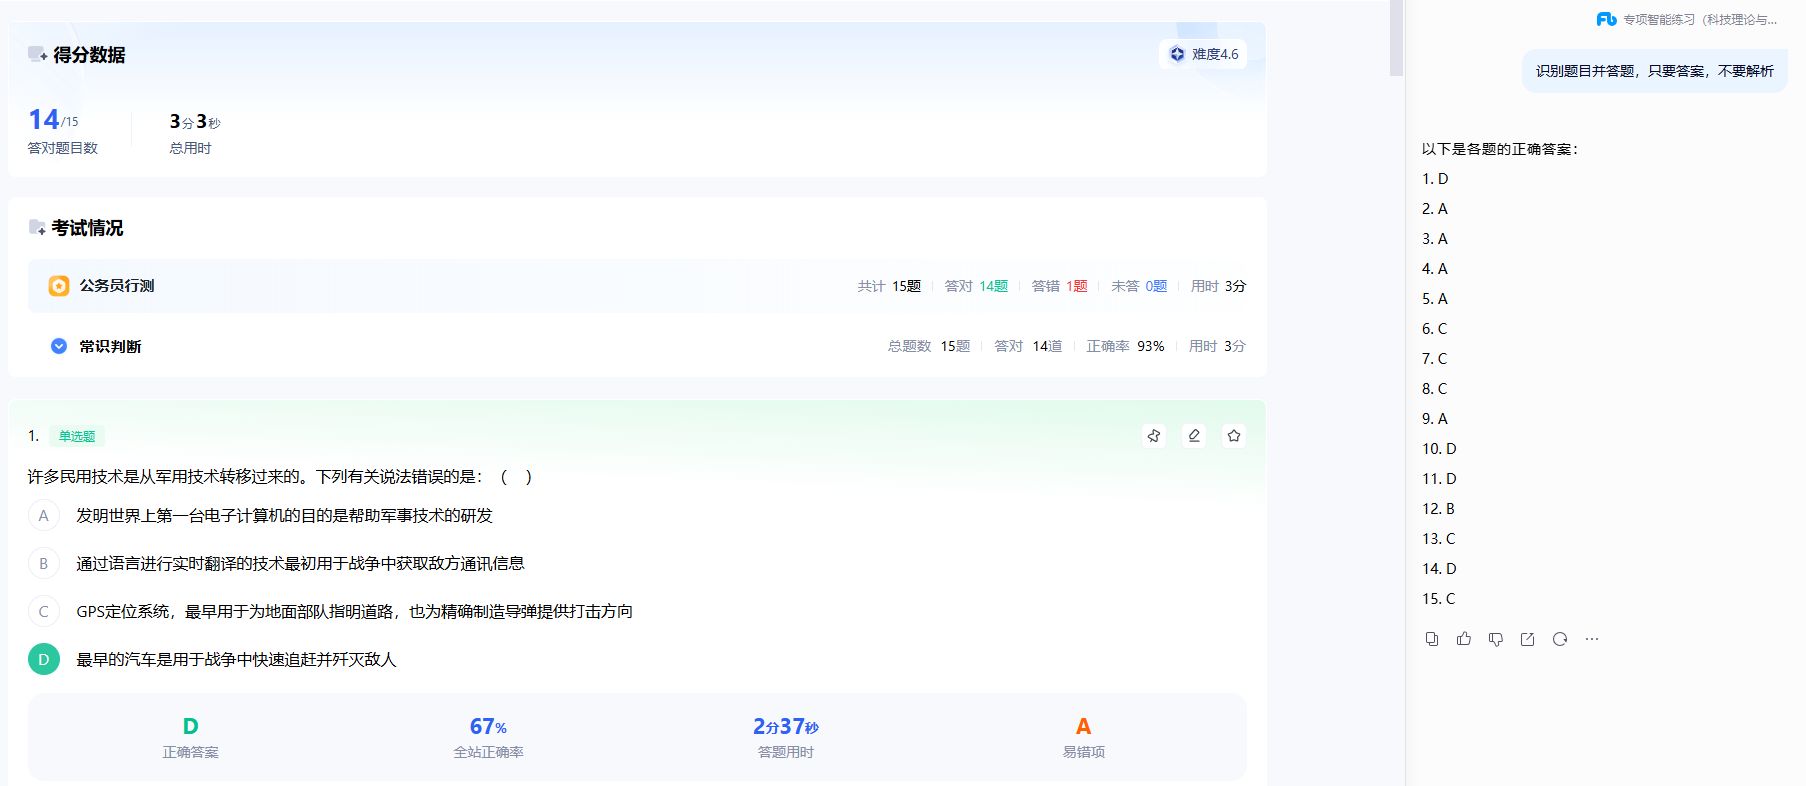
Task: Click the 14/15 答对题目数 score
Action: pyautogui.click(x=53, y=120)
